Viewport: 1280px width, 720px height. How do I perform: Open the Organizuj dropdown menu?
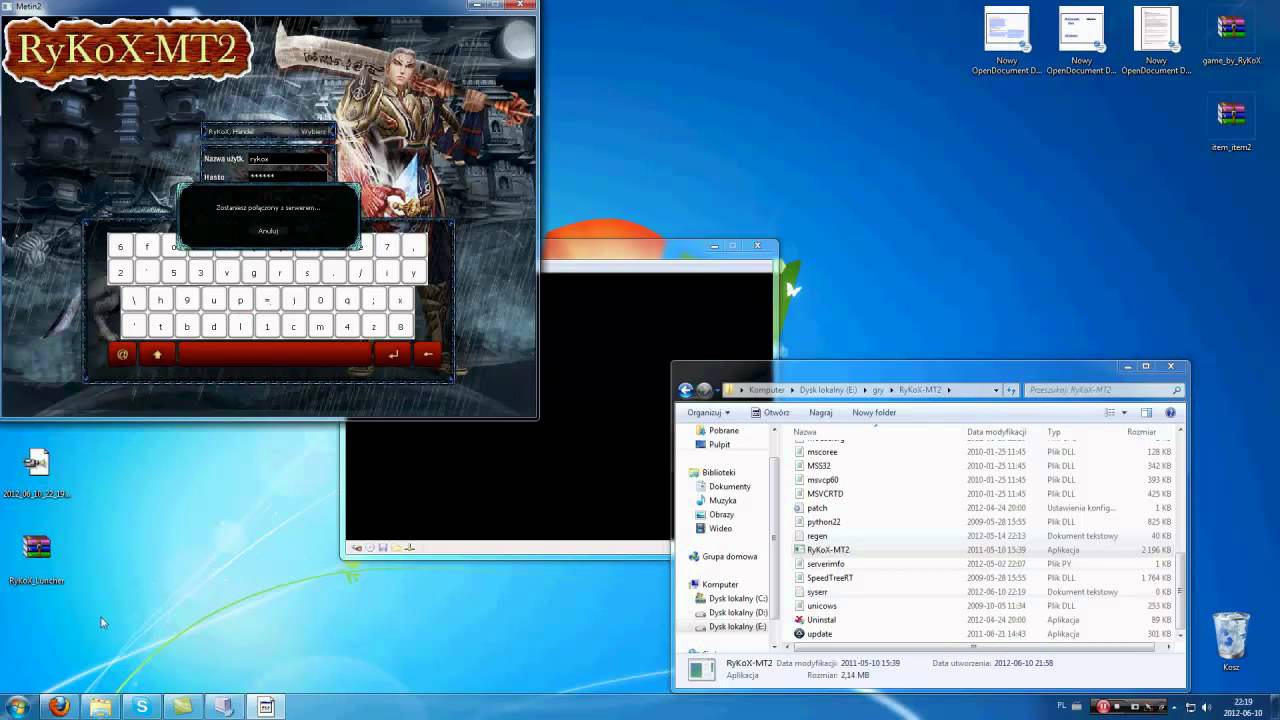point(708,412)
